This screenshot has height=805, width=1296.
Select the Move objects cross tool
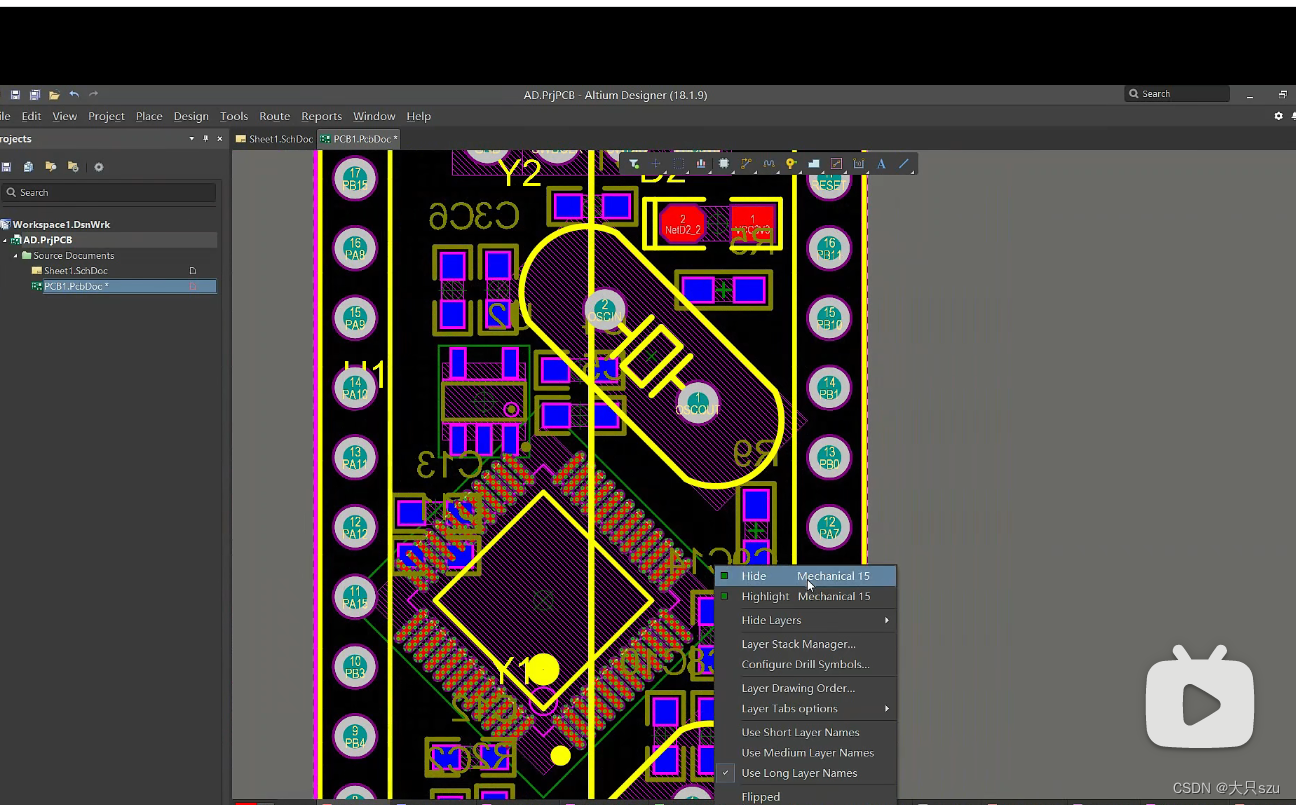pyautogui.click(x=656, y=164)
